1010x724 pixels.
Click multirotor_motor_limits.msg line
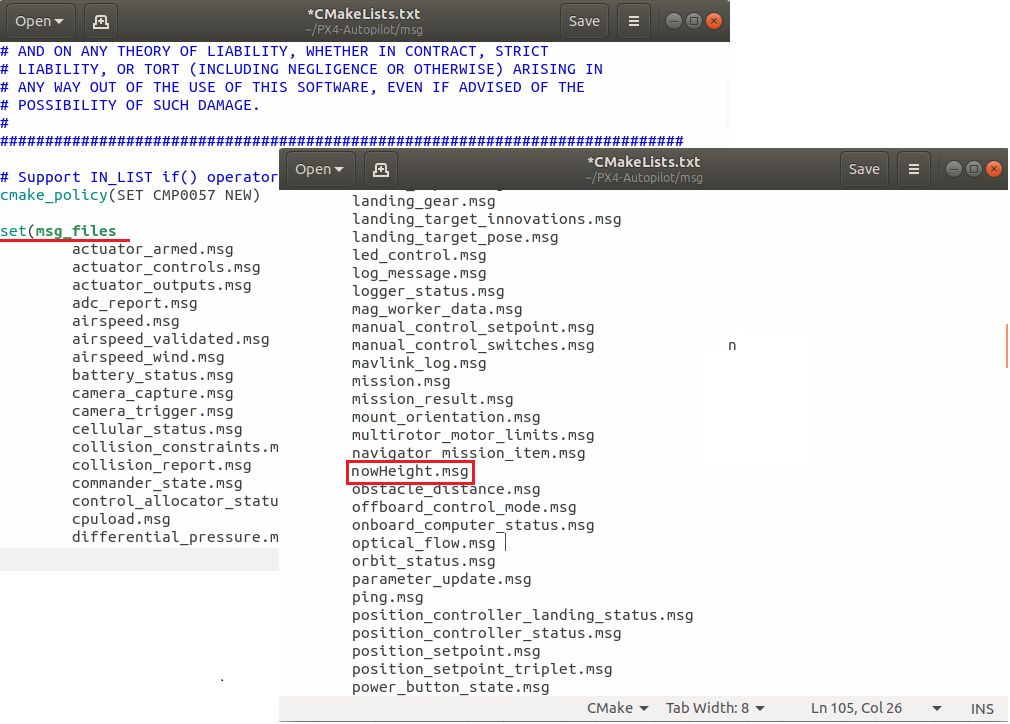click(x=473, y=435)
